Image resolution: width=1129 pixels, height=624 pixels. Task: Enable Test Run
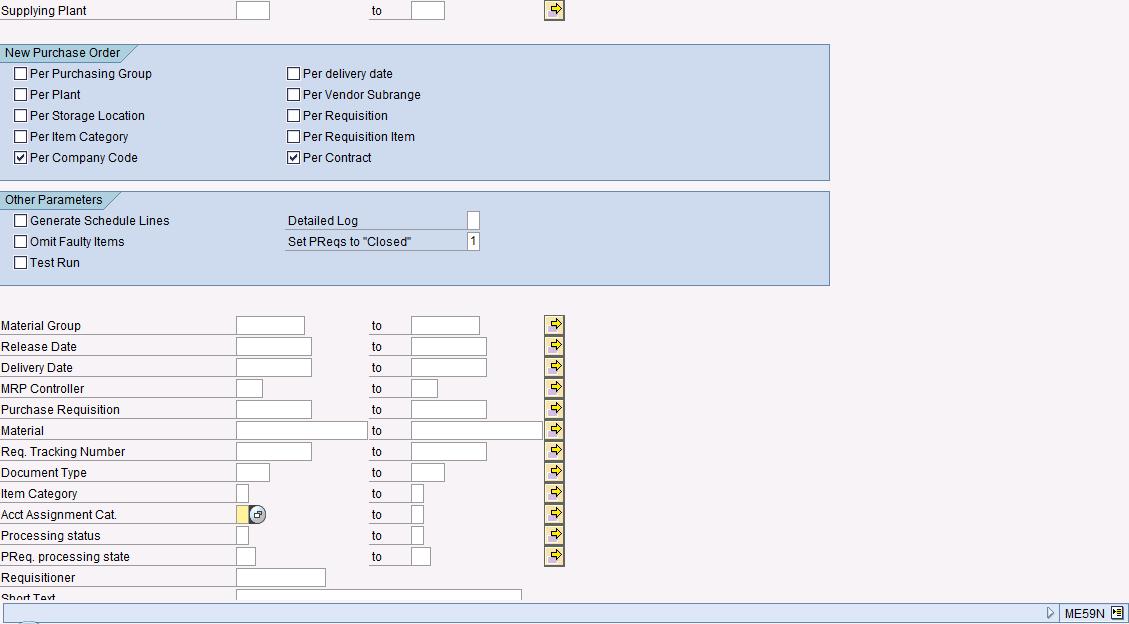click(x=20, y=262)
